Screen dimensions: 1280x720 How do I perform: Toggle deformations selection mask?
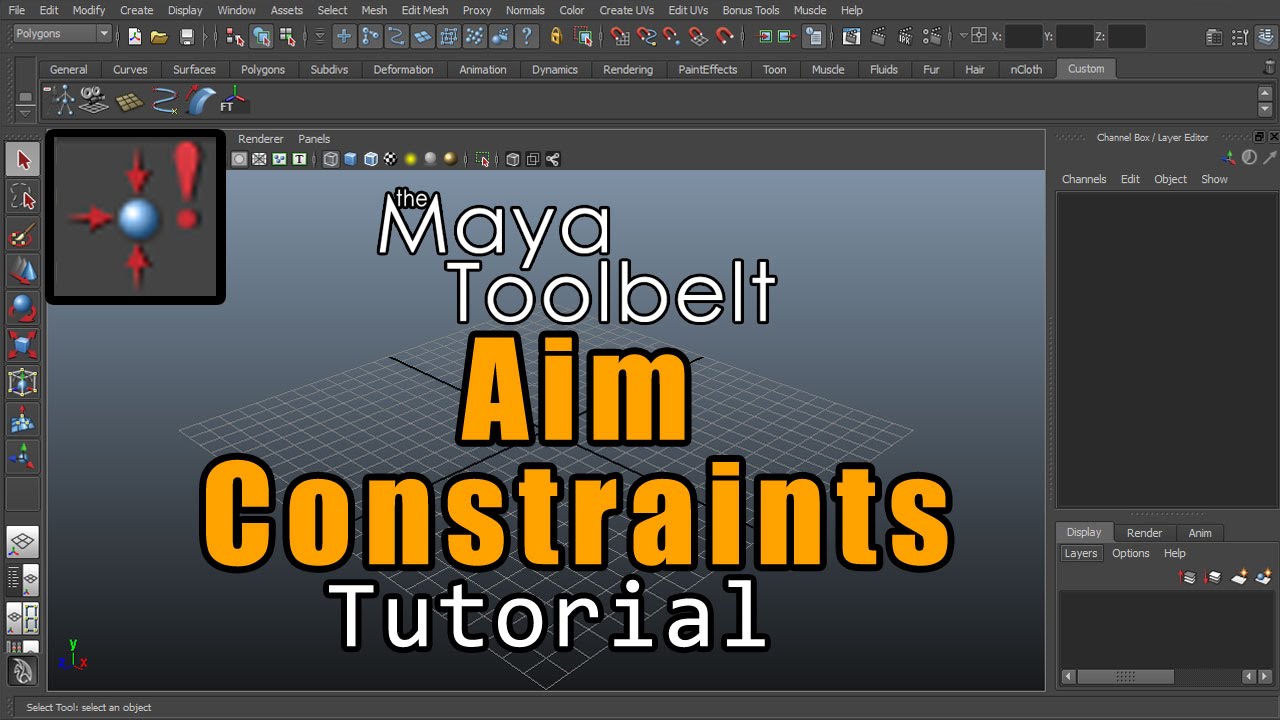pyautogui.click(x=449, y=37)
